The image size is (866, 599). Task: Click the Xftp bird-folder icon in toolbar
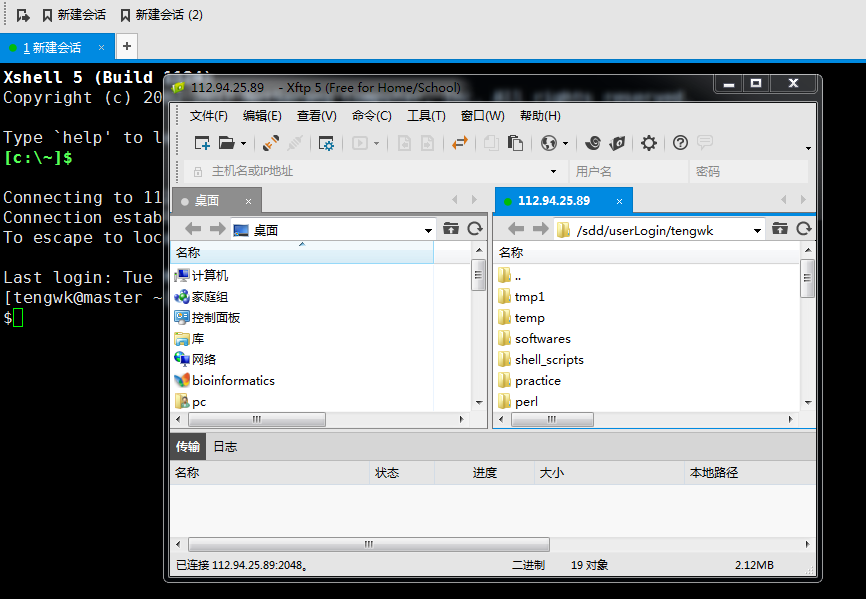click(617, 144)
